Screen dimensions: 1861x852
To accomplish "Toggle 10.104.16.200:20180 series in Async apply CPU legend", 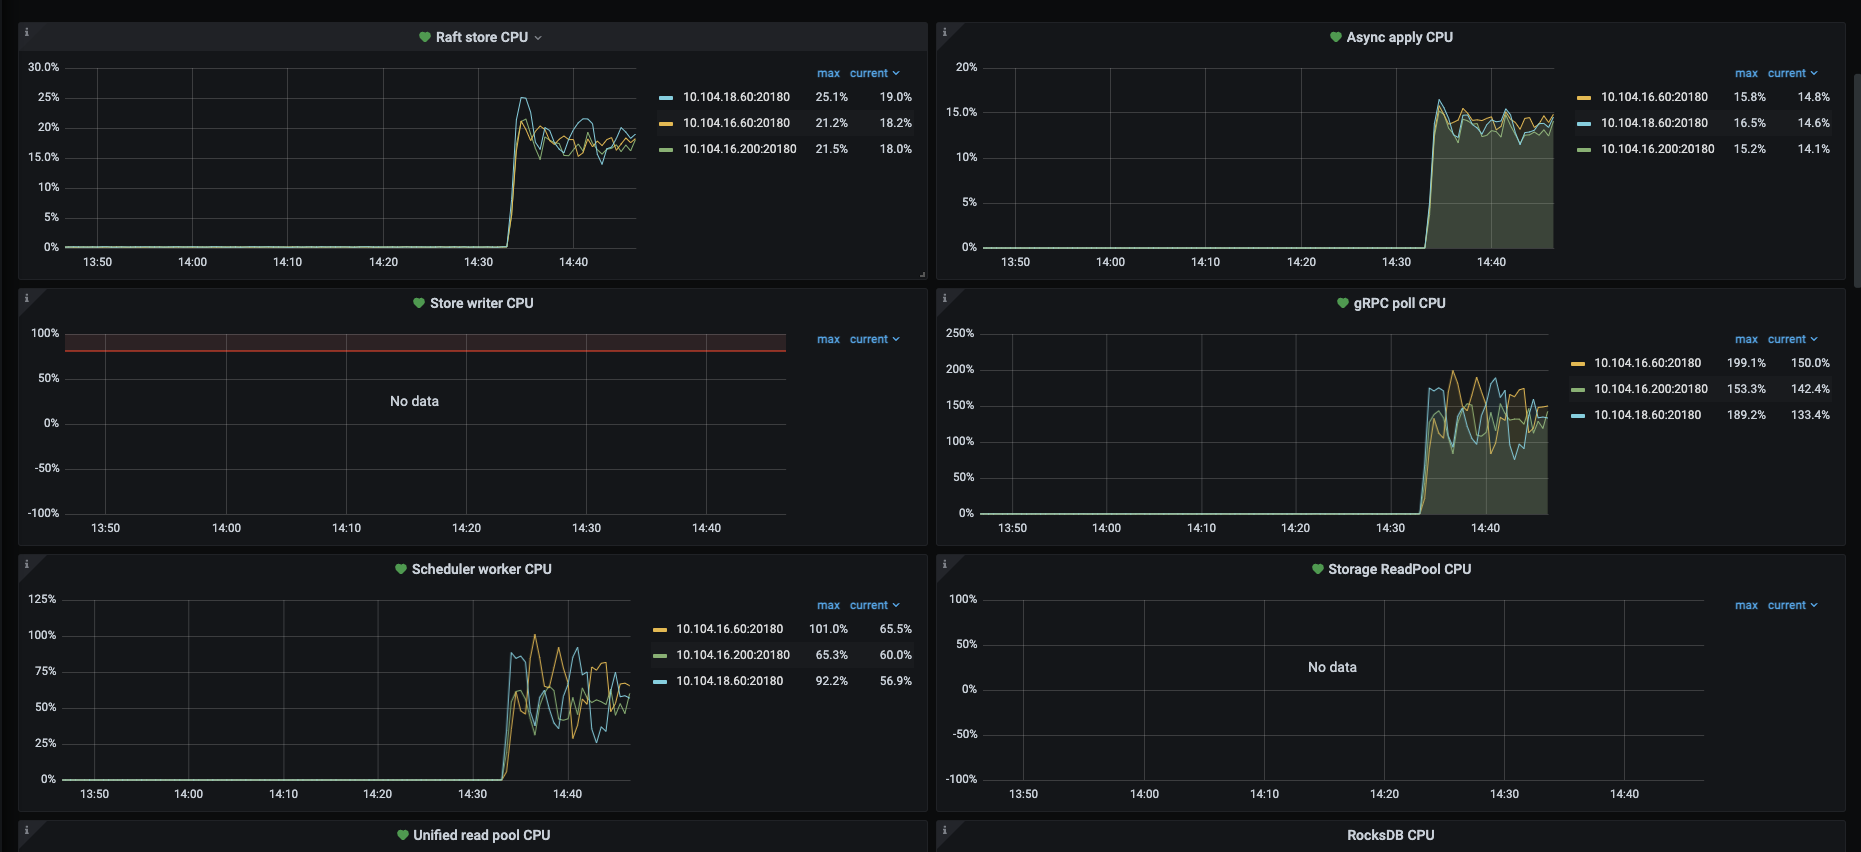I will [x=1657, y=149].
